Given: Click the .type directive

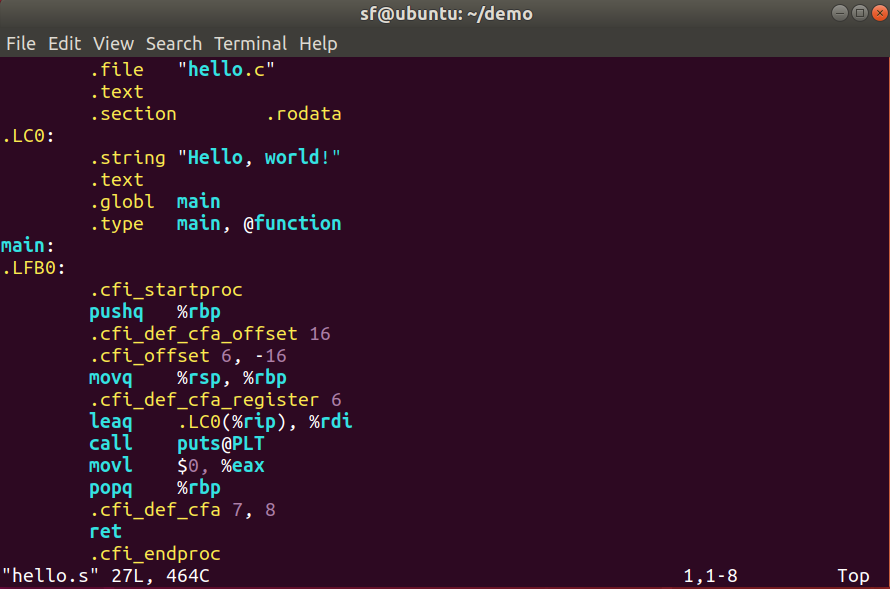Looking at the screenshot, I should coord(117,224).
